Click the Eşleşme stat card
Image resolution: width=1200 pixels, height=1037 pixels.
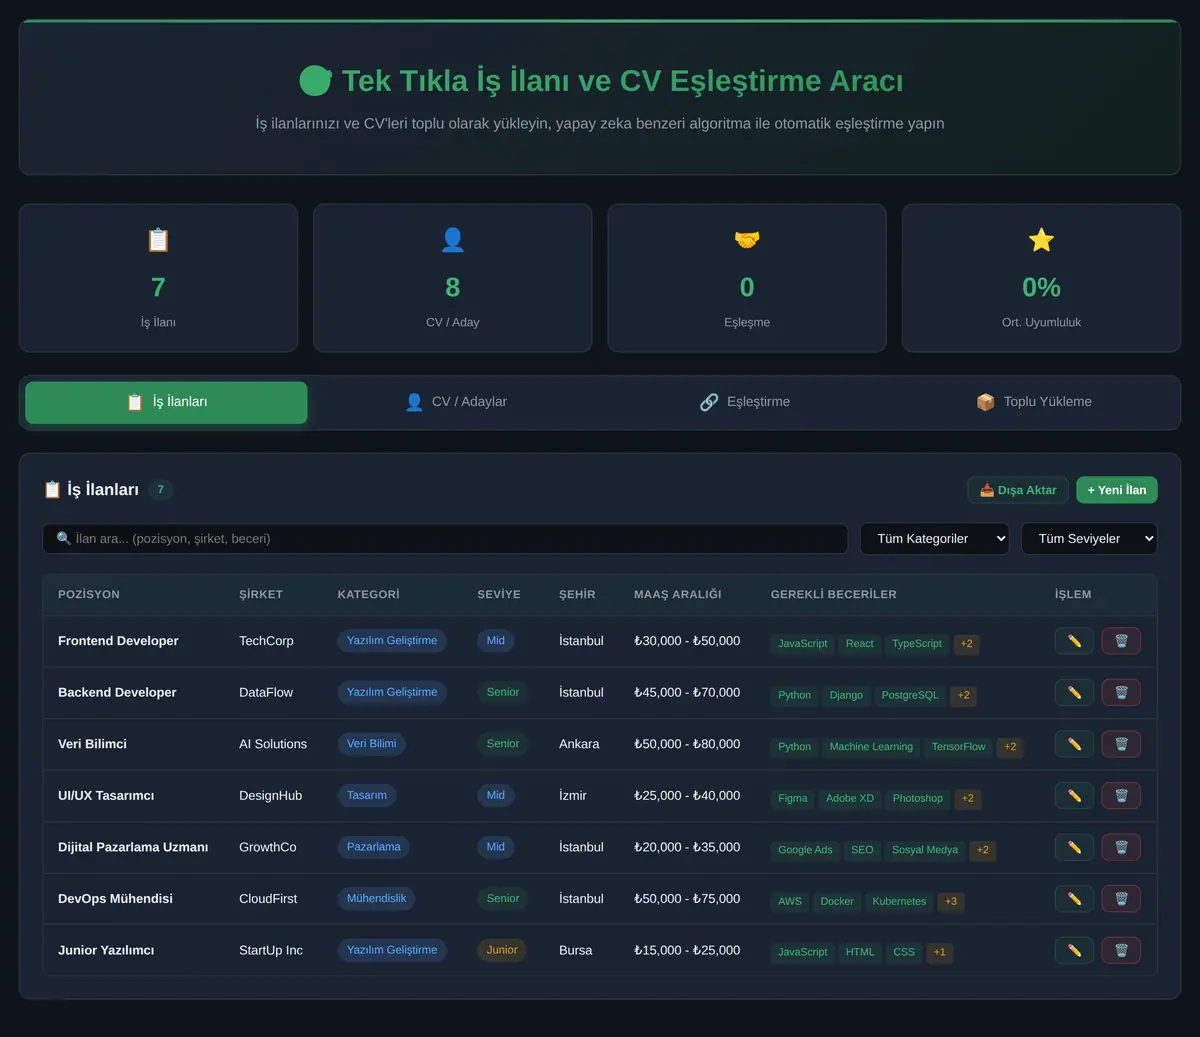(x=747, y=278)
